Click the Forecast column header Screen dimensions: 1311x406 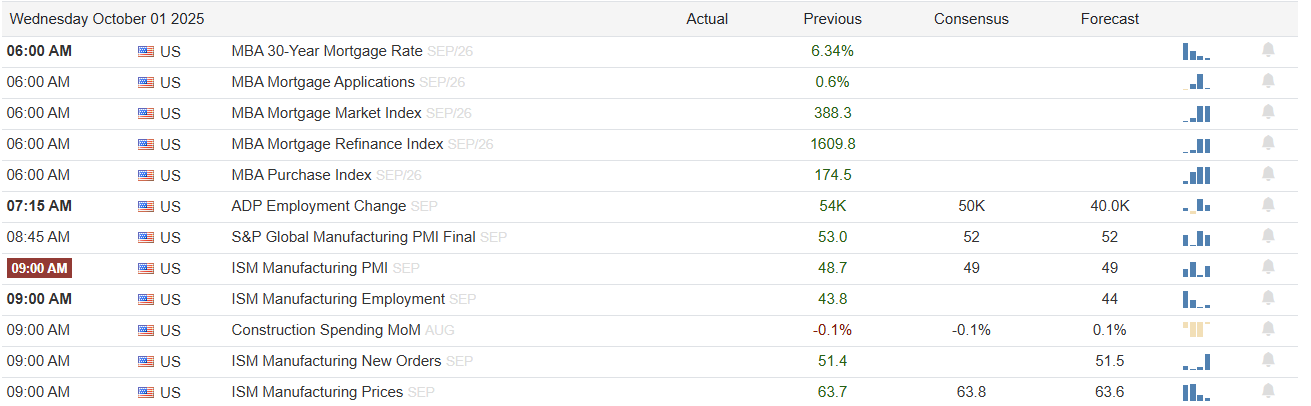pos(1110,19)
